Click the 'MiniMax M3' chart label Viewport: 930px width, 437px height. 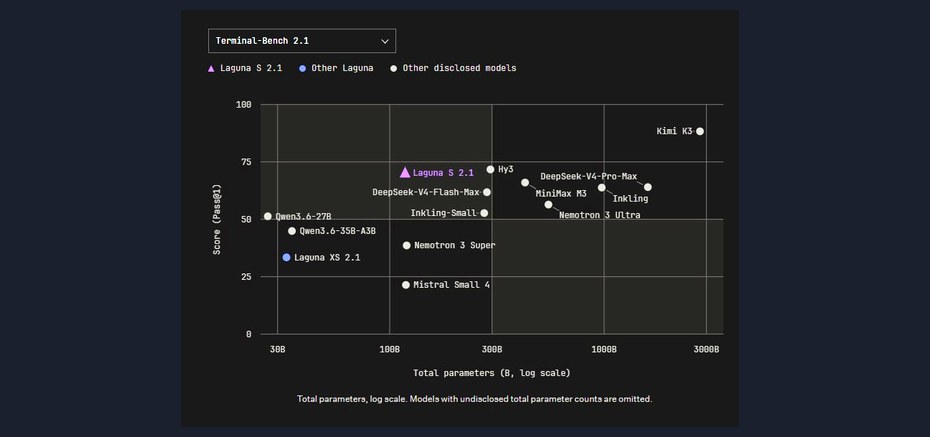pos(561,194)
